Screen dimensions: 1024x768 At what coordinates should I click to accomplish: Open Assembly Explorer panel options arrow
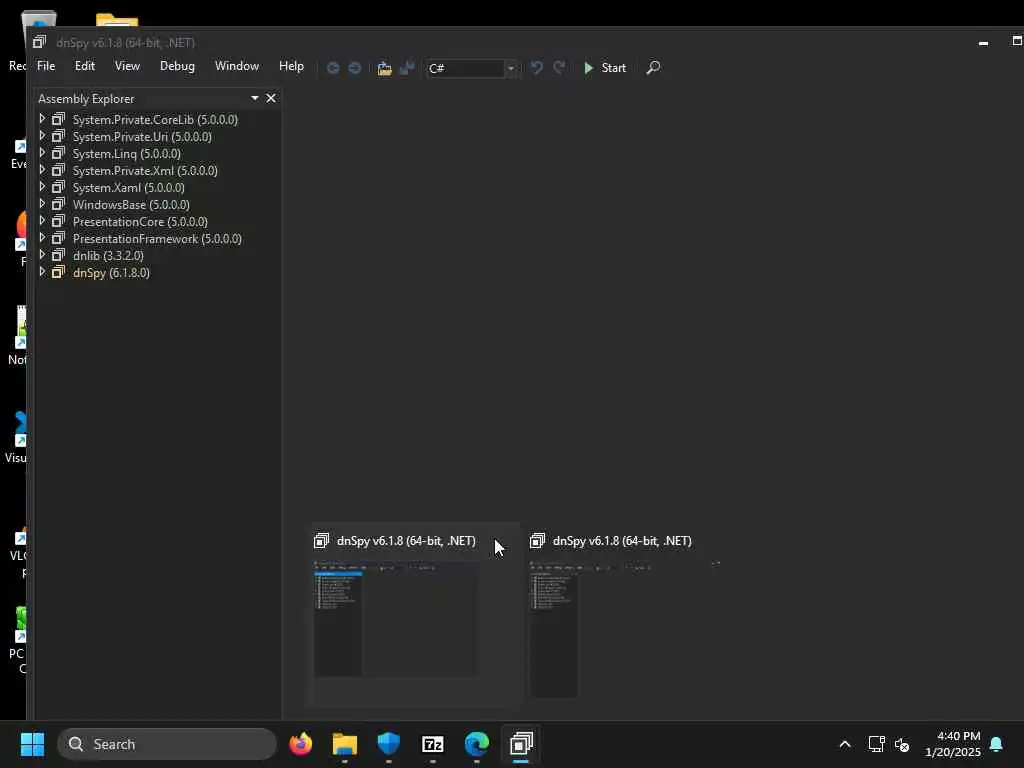pos(255,98)
